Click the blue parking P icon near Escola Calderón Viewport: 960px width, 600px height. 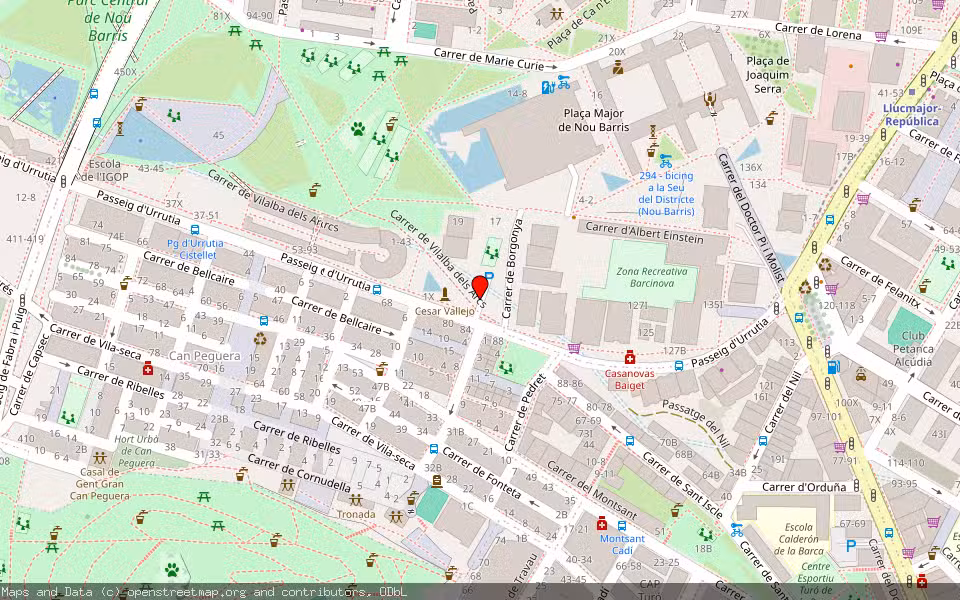(851, 546)
